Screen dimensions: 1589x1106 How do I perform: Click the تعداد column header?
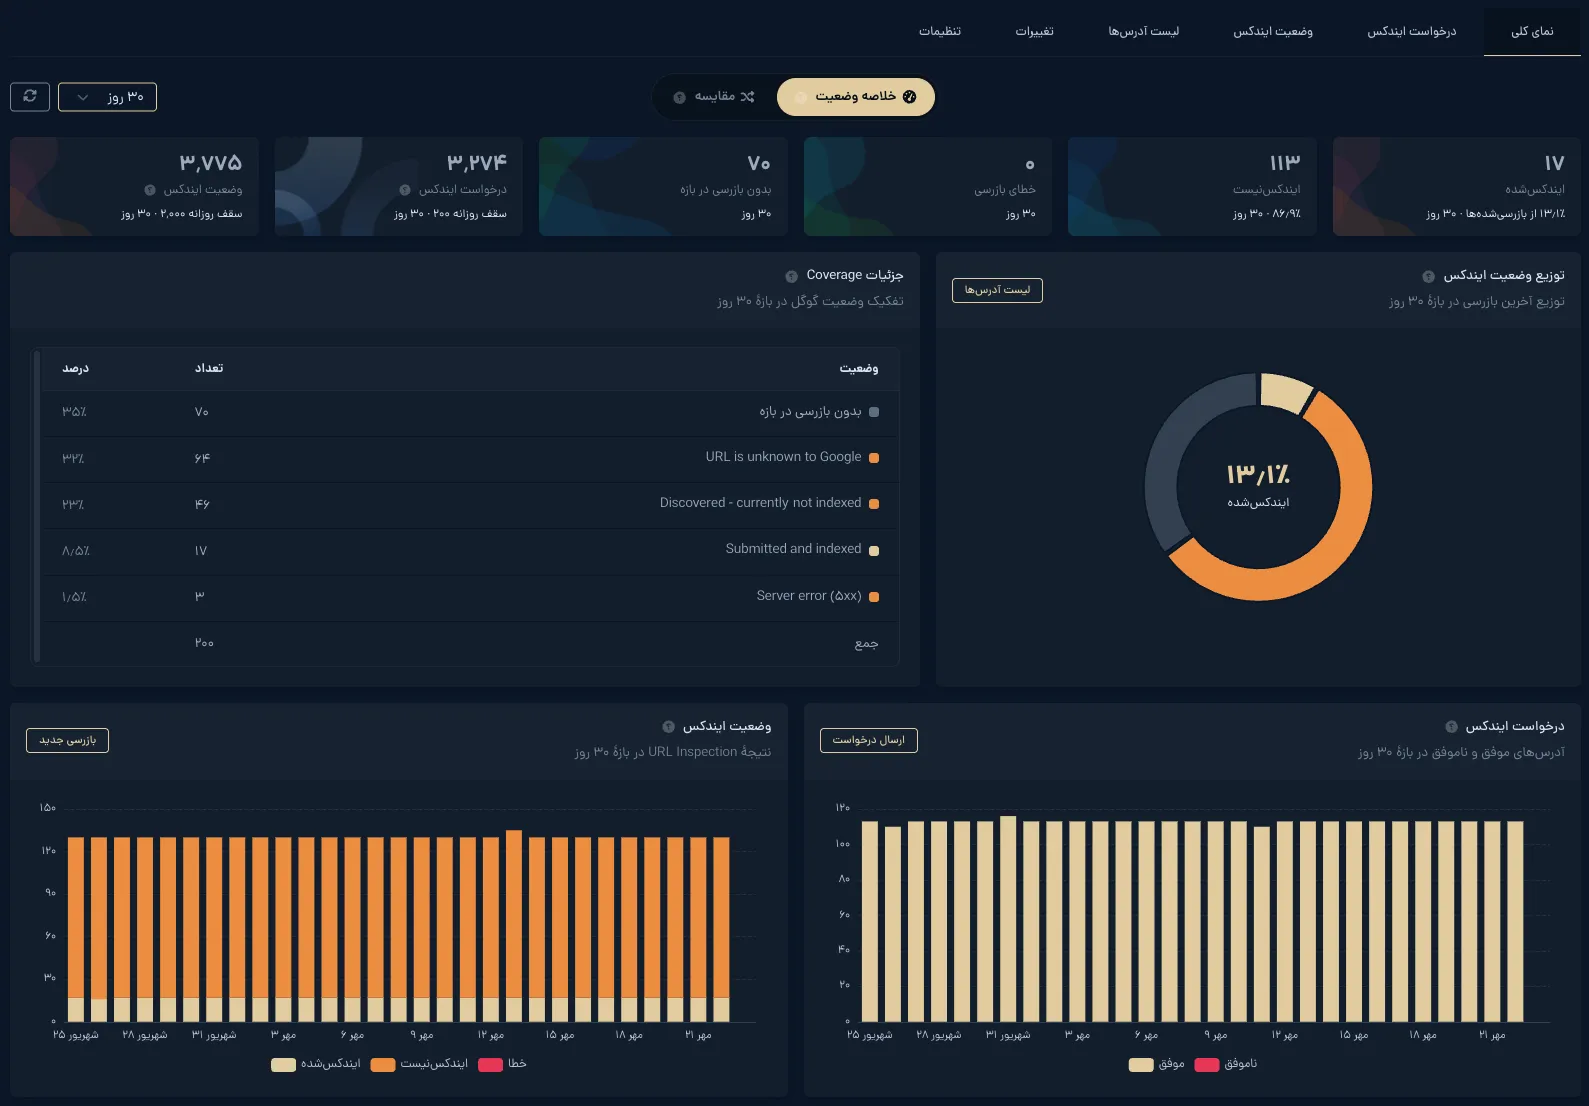(209, 368)
